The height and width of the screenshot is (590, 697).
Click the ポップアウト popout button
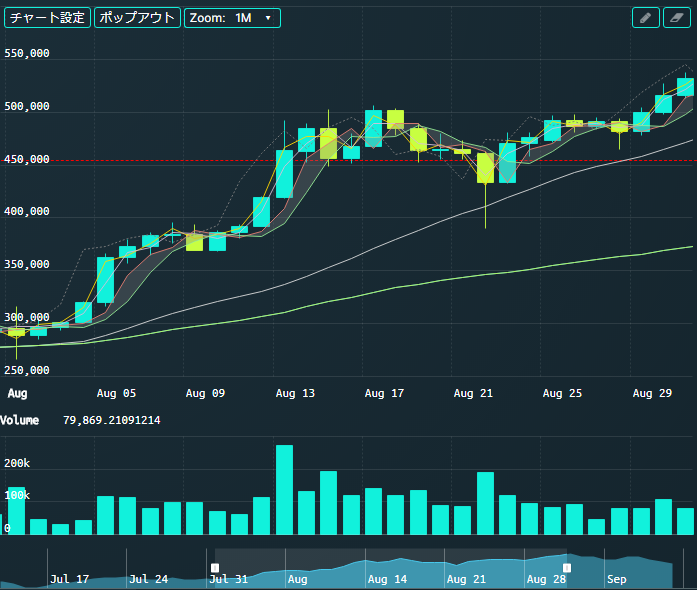coord(137,18)
